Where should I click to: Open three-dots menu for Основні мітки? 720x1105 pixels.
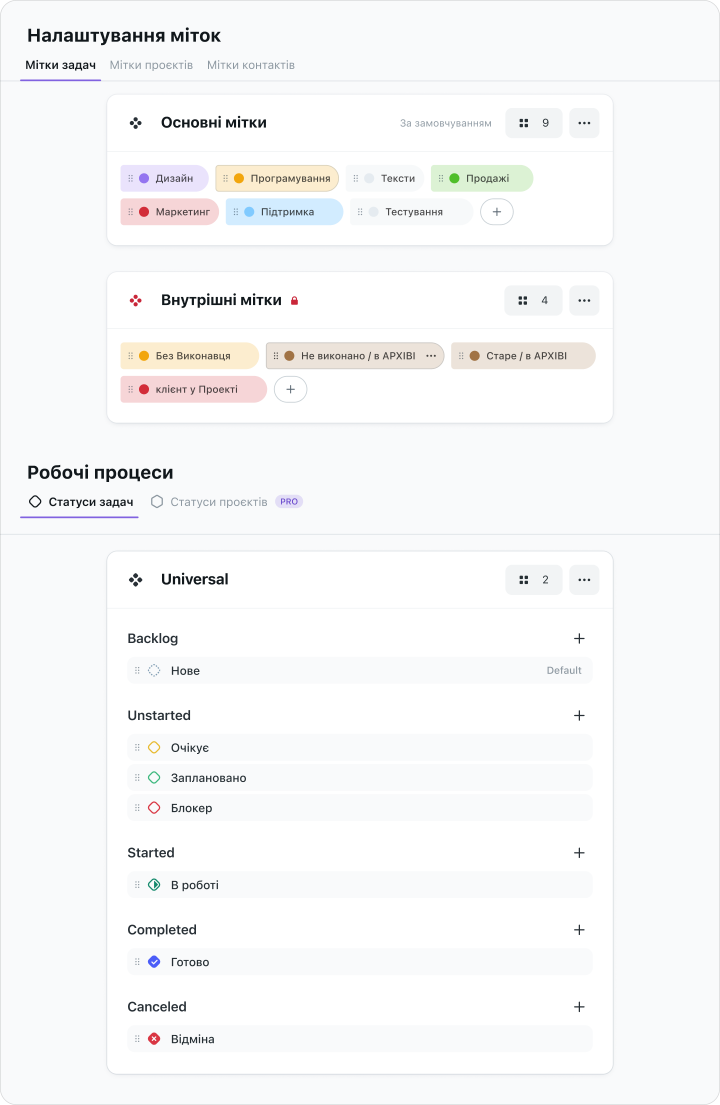click(x=584, y=123)
